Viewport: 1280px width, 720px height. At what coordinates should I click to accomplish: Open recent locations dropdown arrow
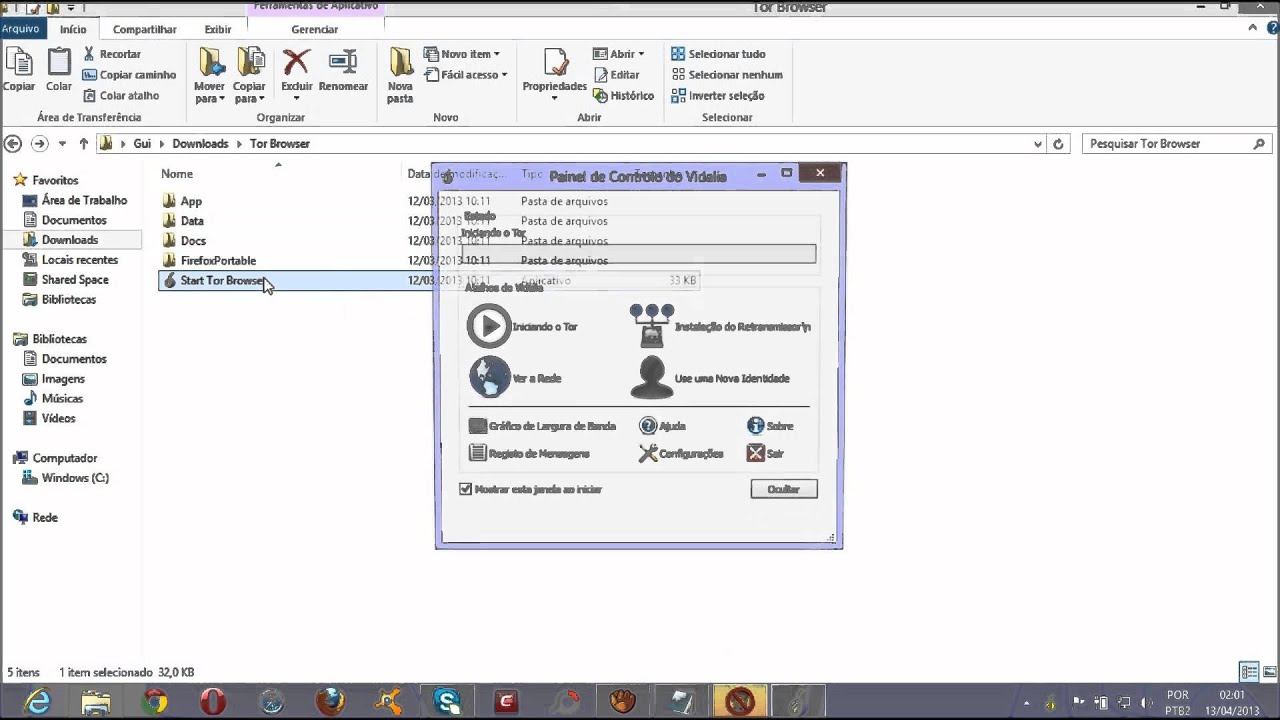[62, 144]
